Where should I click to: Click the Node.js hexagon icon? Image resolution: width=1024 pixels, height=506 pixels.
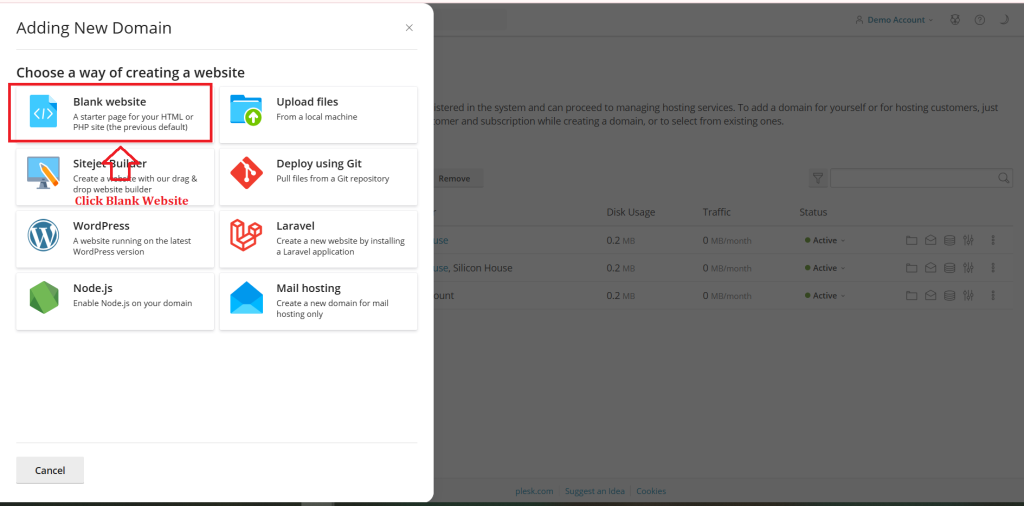pyautogui.click(x=44, y=298)
